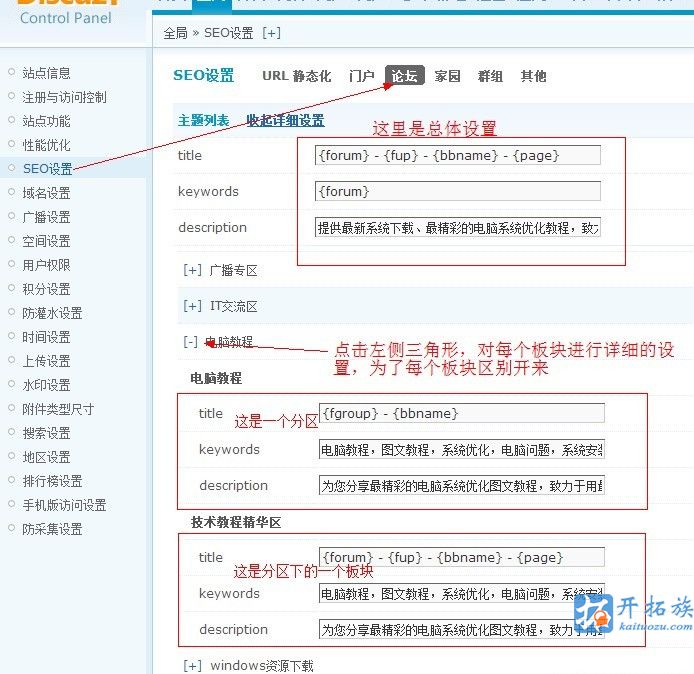Open 性能优化 settings
Screen dimensions: 694x674
pyautogui.click(x=46, y=145)
